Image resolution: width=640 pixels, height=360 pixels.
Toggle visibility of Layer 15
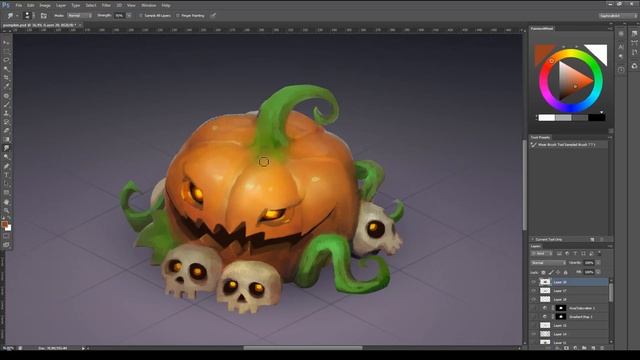click(533, 325)
